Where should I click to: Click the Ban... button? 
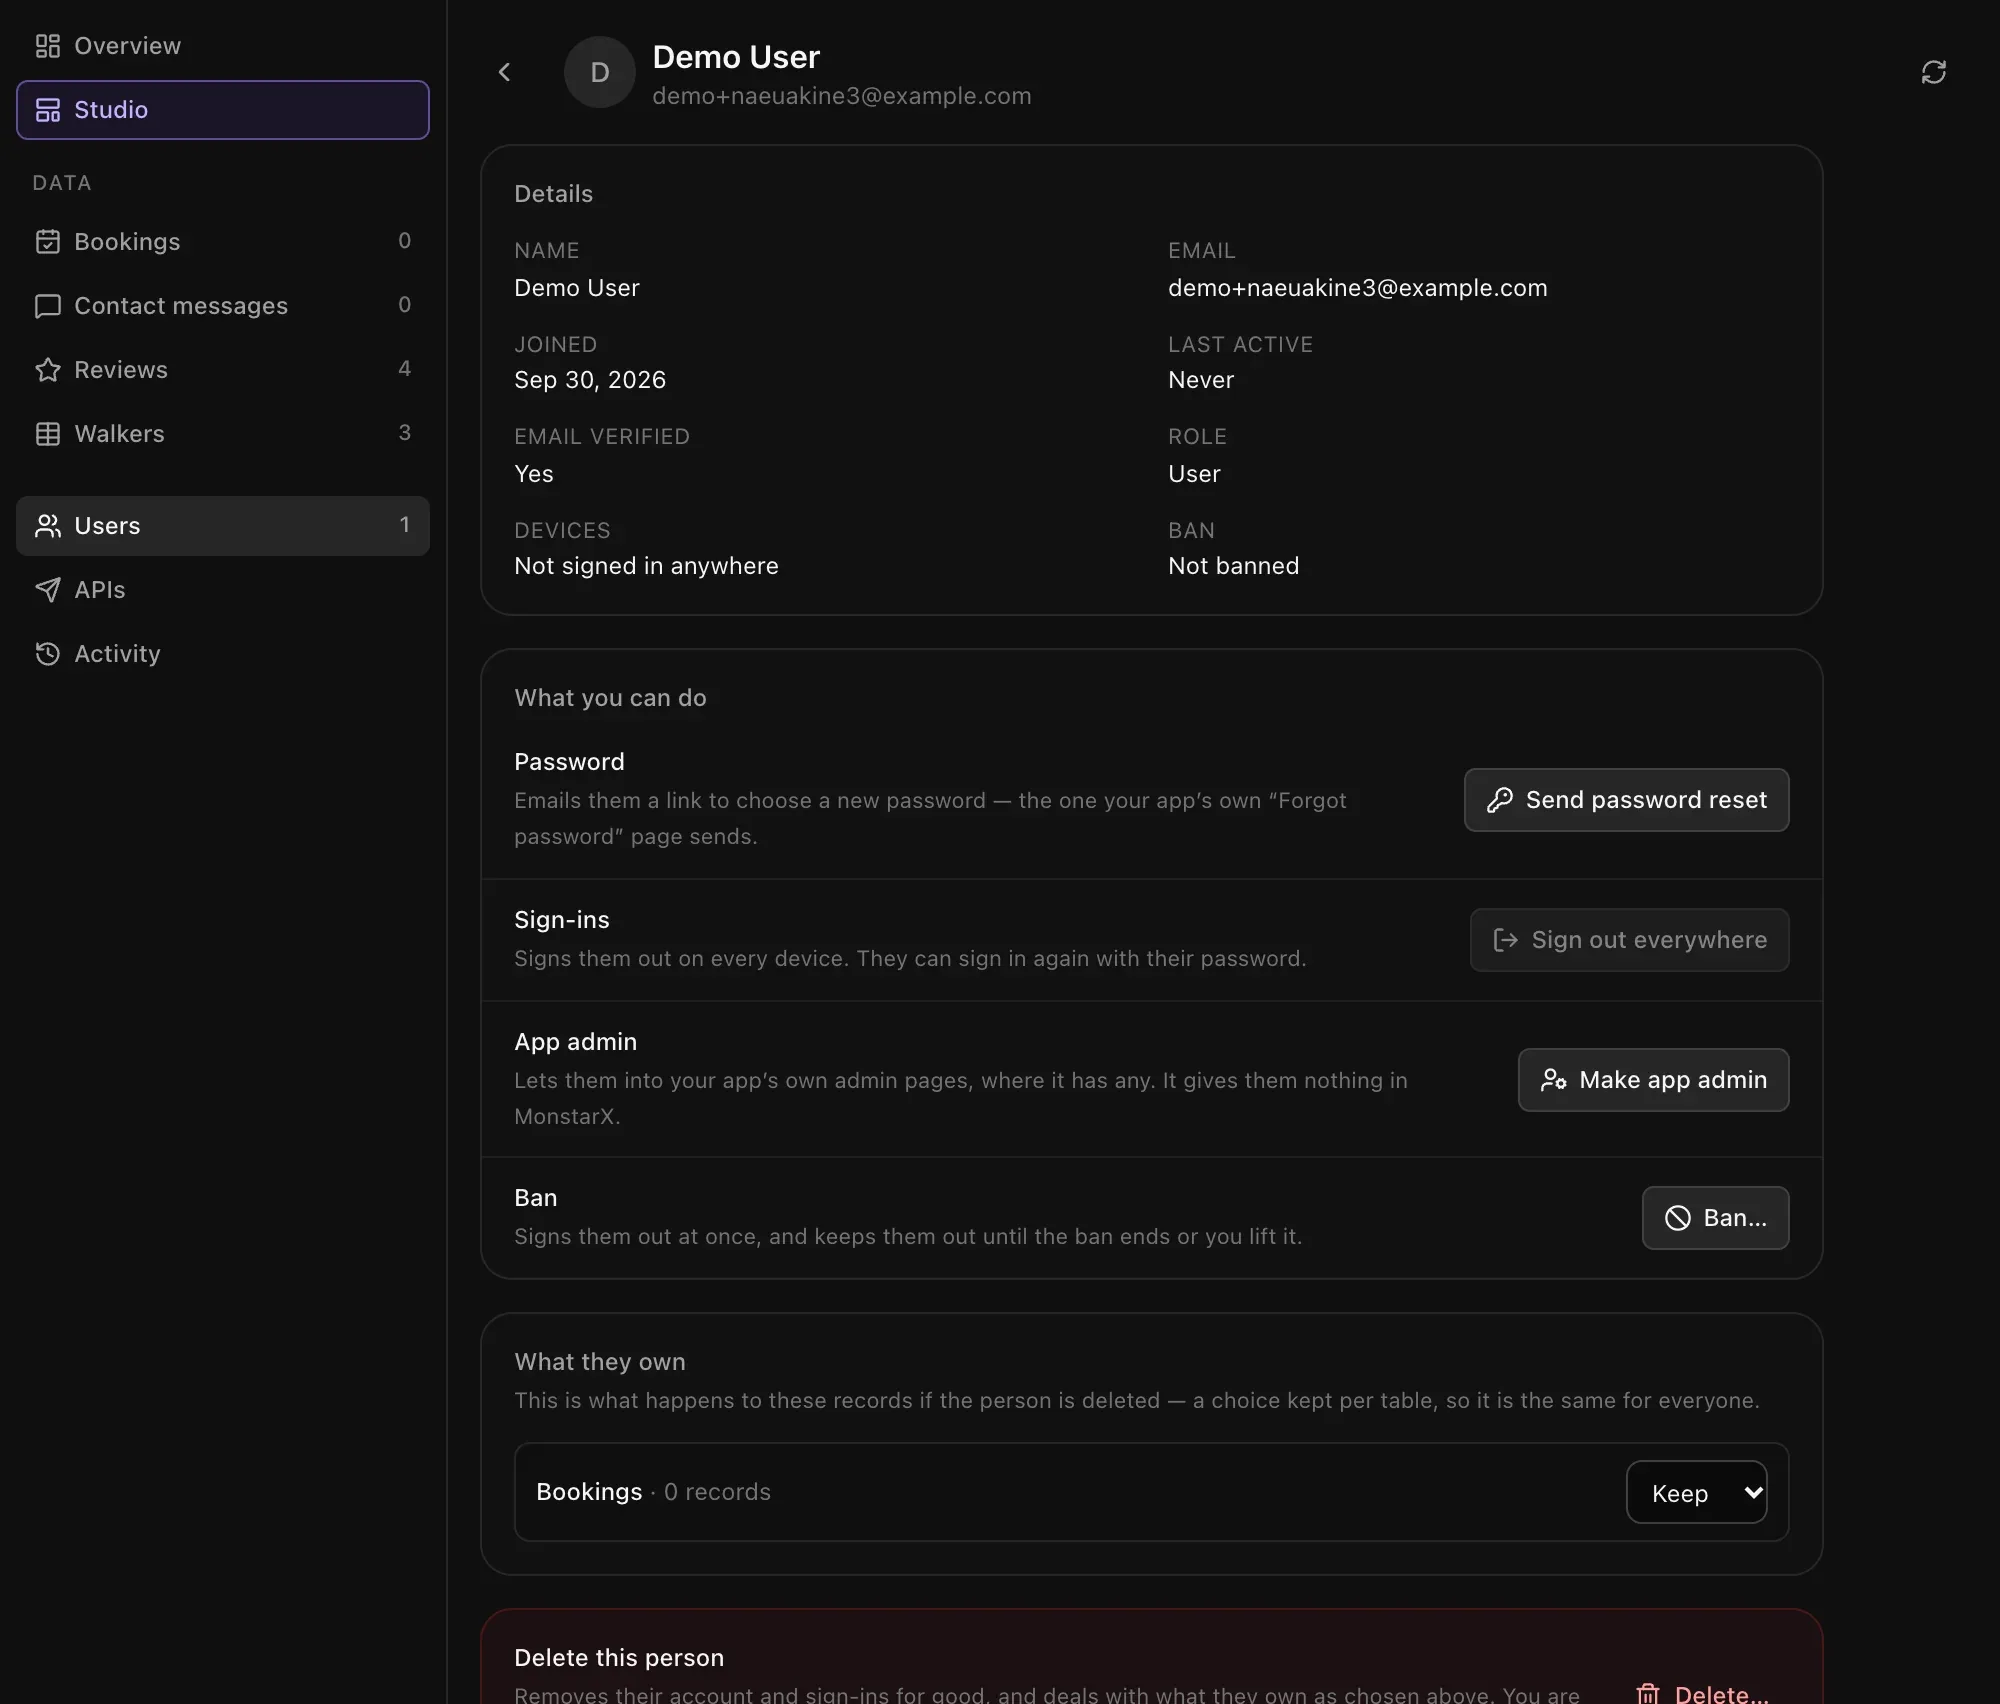click(x=1715, y=1218)
